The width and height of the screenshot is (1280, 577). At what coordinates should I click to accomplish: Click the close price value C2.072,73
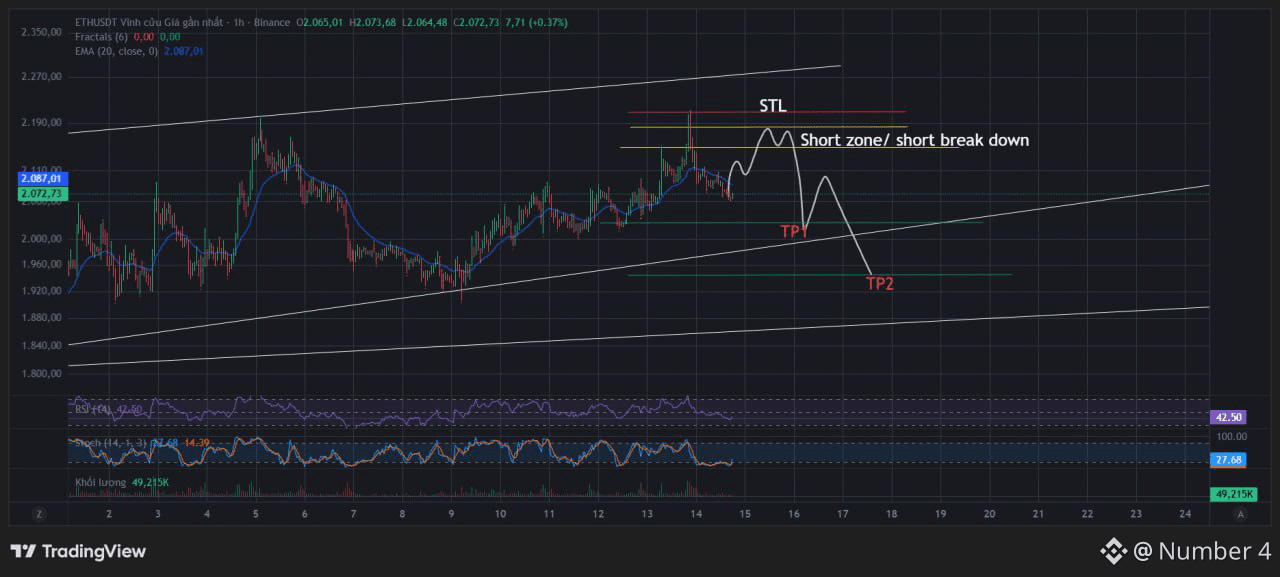tap(476, 22)
